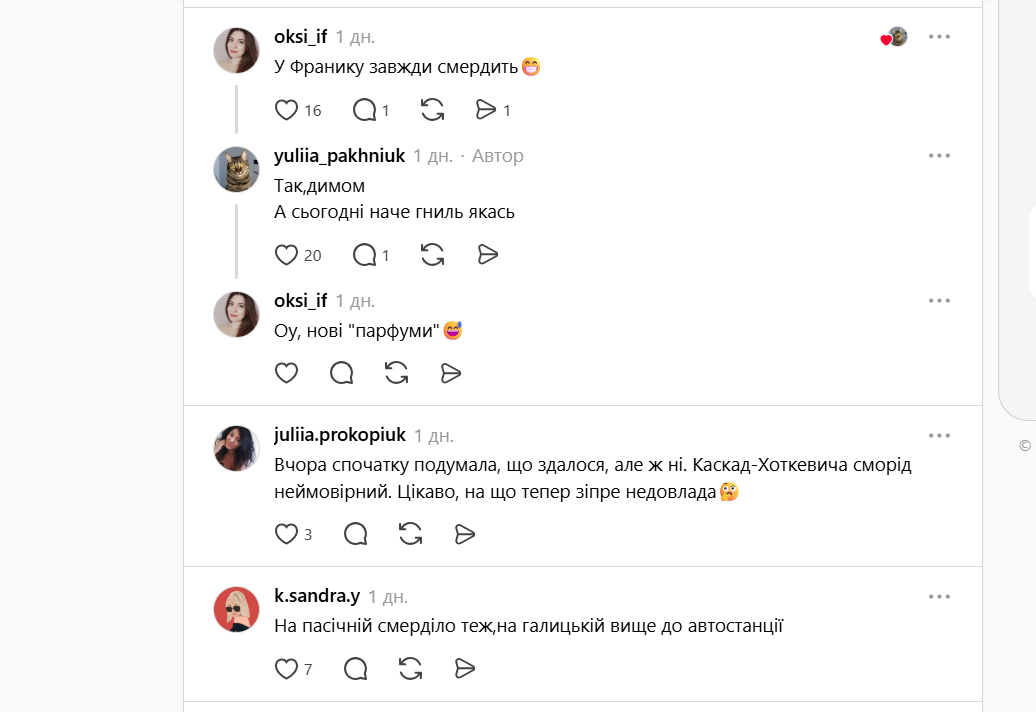Reply to yuliia_pakhniuk's comment
The image size is (1036, 712).
(x=365, y=255)
